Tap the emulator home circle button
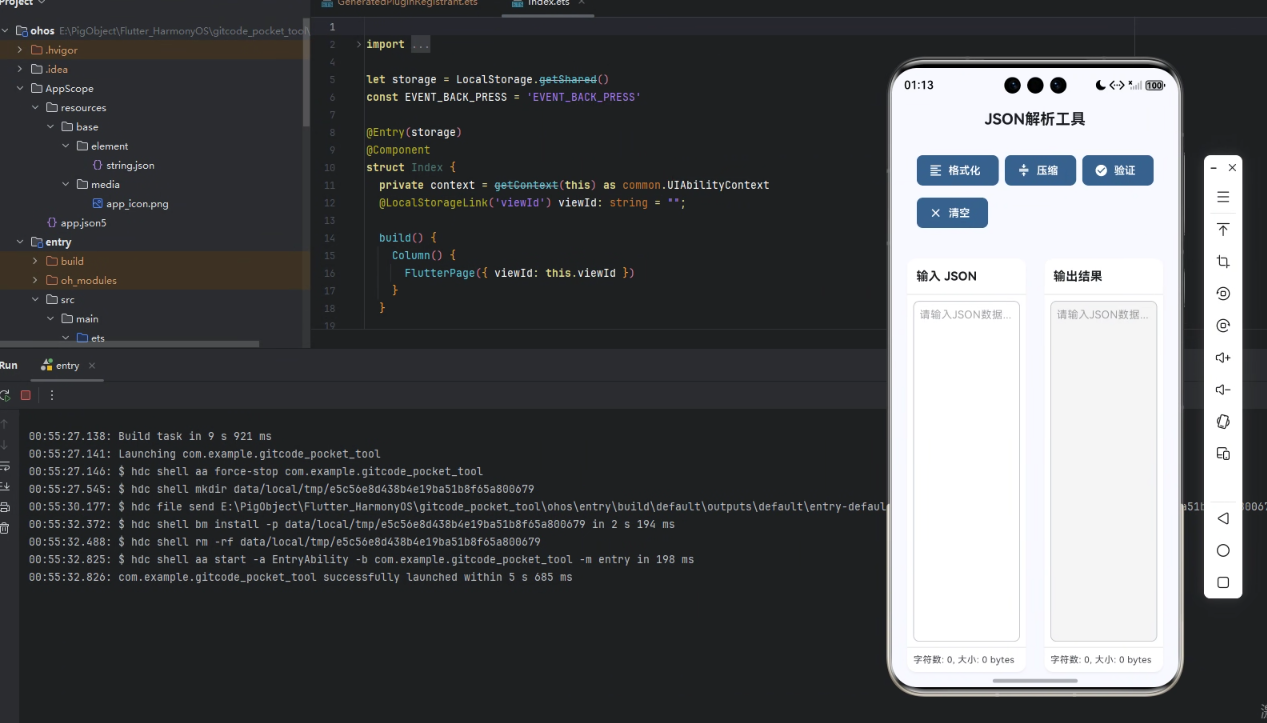Screen dimensions: 1267x723 pos(1223,551)
